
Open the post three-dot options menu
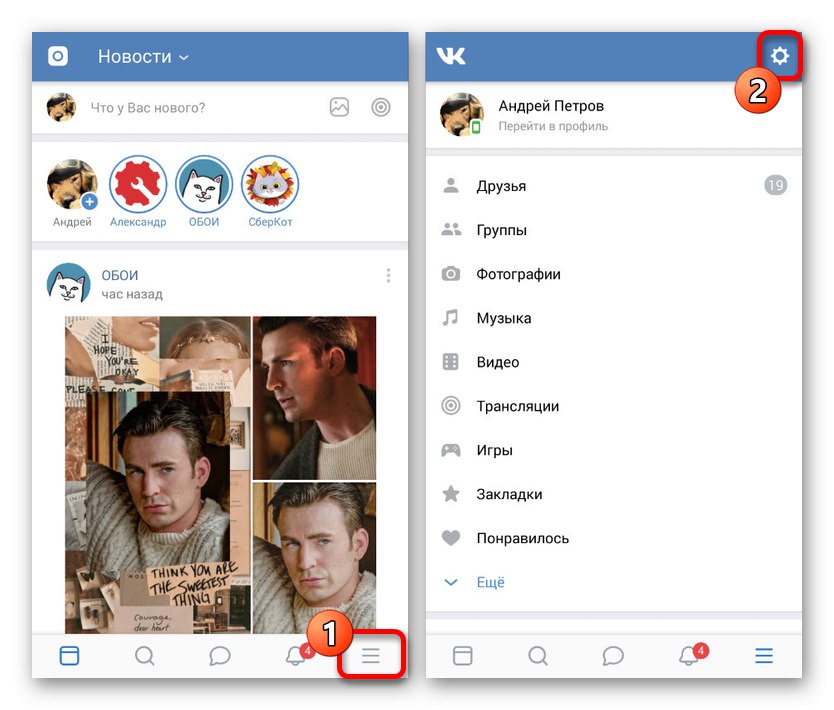click(388, 275)
